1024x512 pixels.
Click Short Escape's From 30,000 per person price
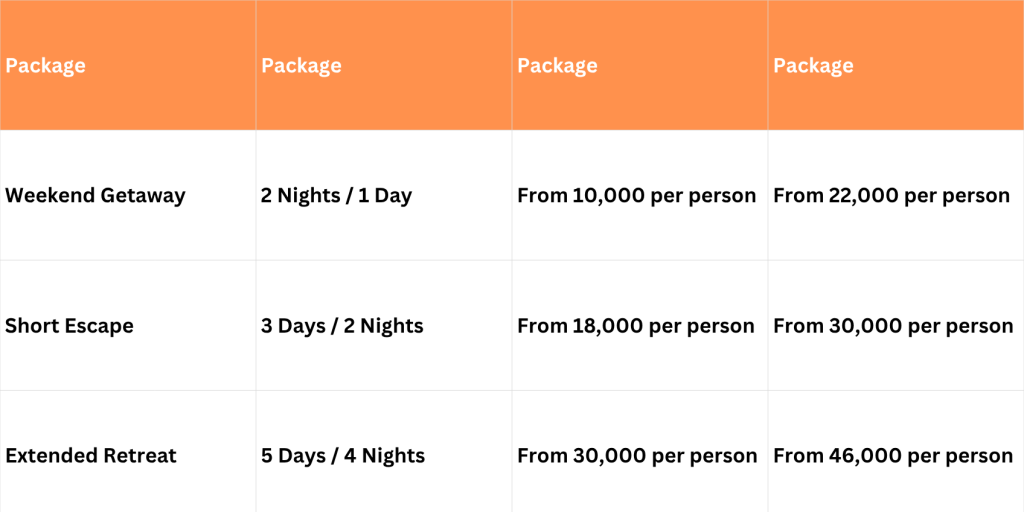pos(893,326)
